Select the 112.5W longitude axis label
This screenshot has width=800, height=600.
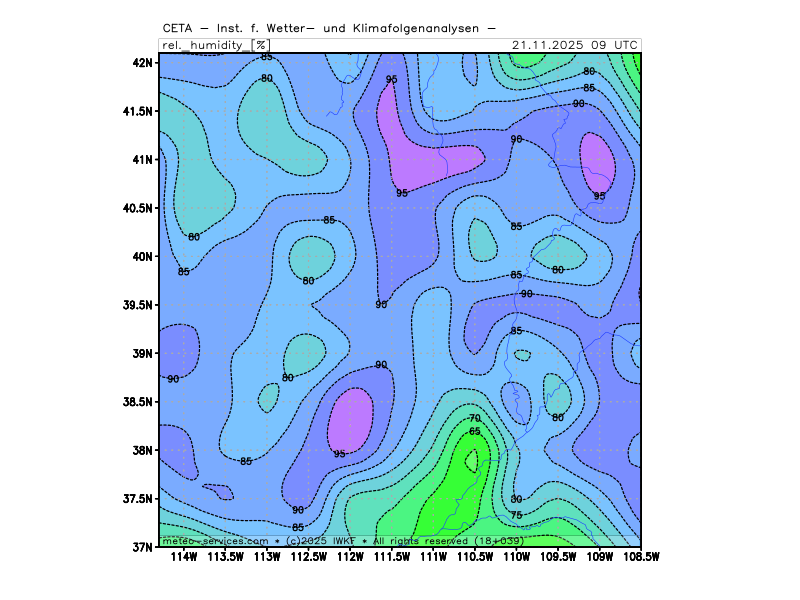point(308,557)
